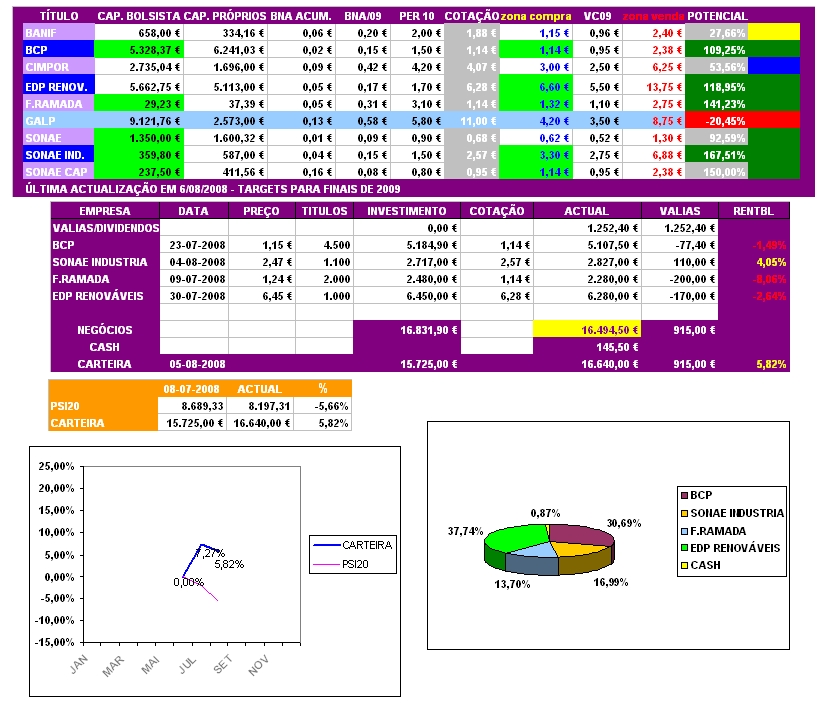This screenshot has width=836, height=726.
Task: Click the POTENCIAL column header
Action: click(717, 16)
